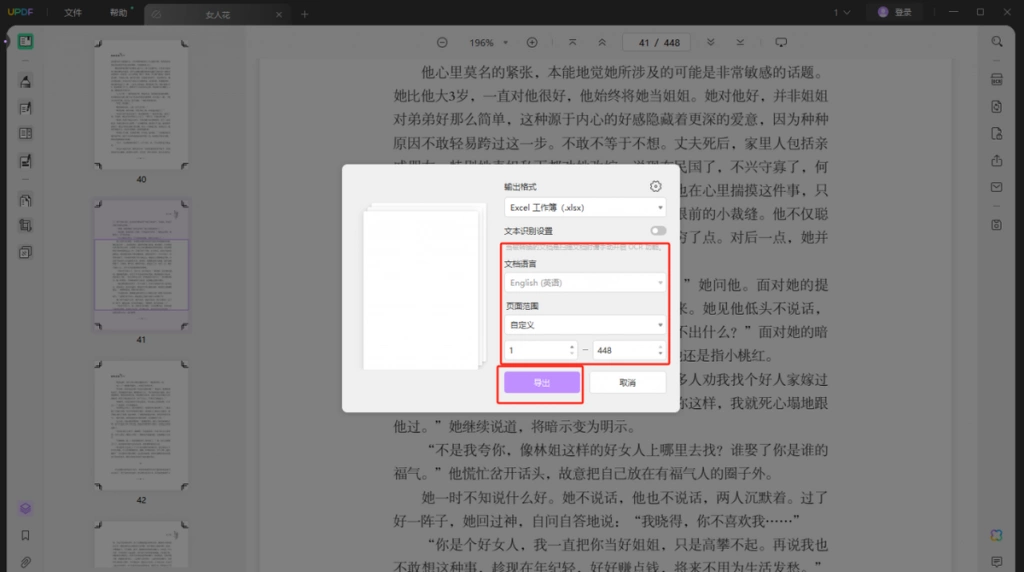Close the 女人花 tab
Image resolution: width=1024 pixels, height=572 pixels.
coord(279,14)
